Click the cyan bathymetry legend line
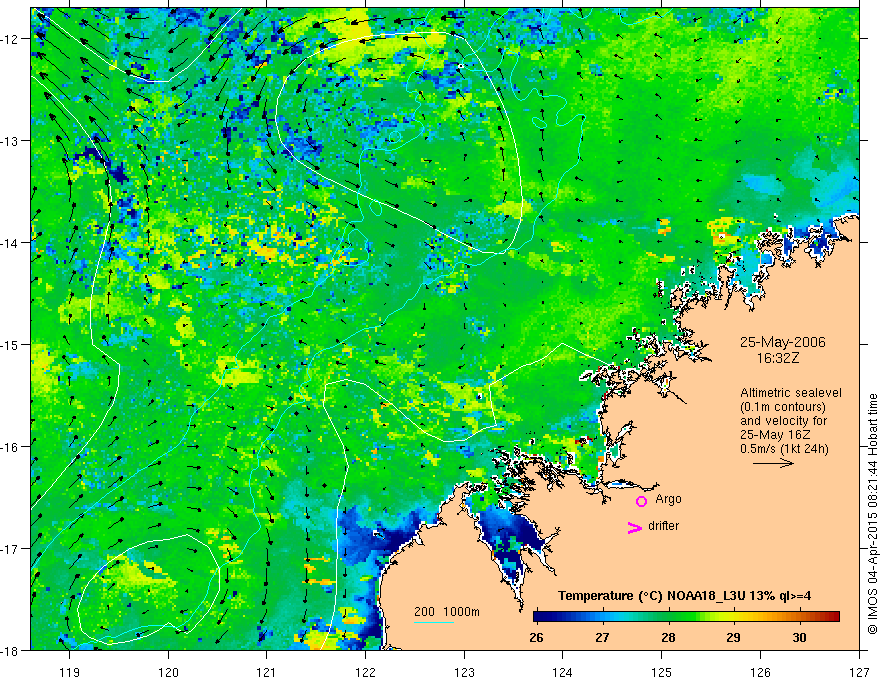 click(434, 622)
